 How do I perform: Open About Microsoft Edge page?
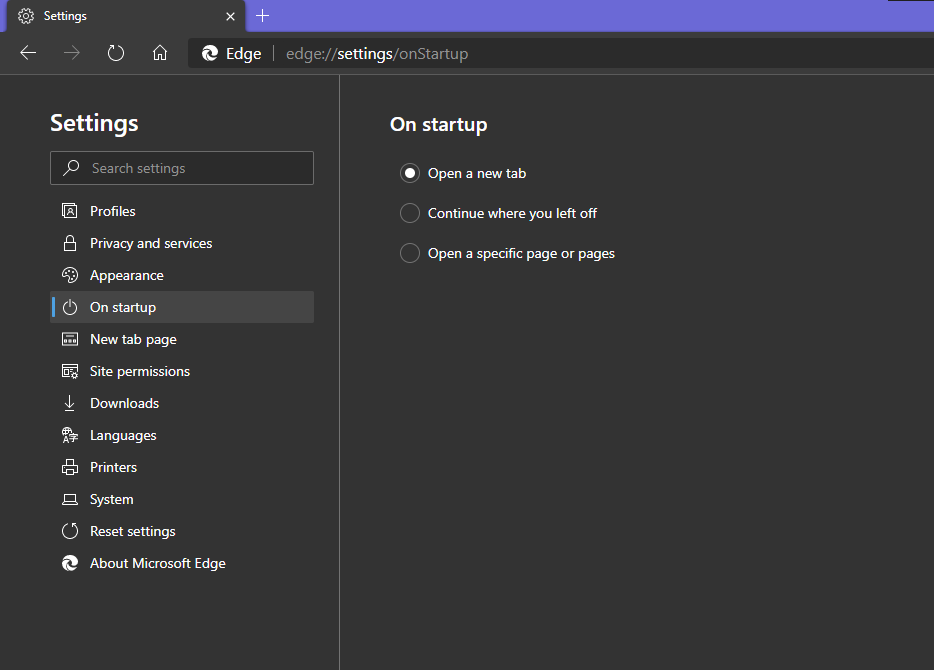click(x=157, y=563)
